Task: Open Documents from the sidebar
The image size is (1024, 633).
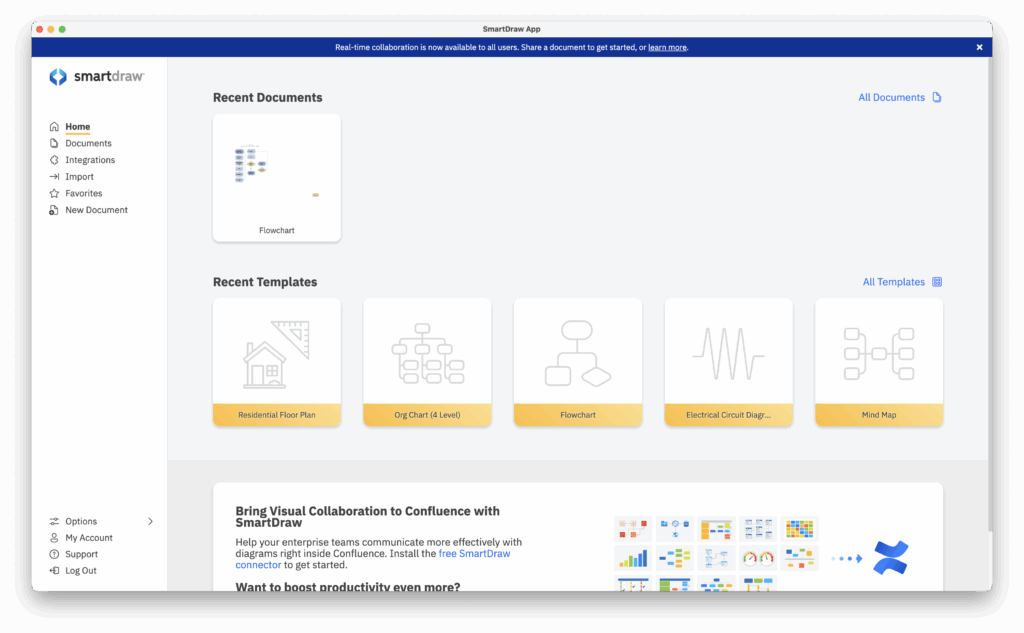Action: pyautogui.click(x=88, y=143)
